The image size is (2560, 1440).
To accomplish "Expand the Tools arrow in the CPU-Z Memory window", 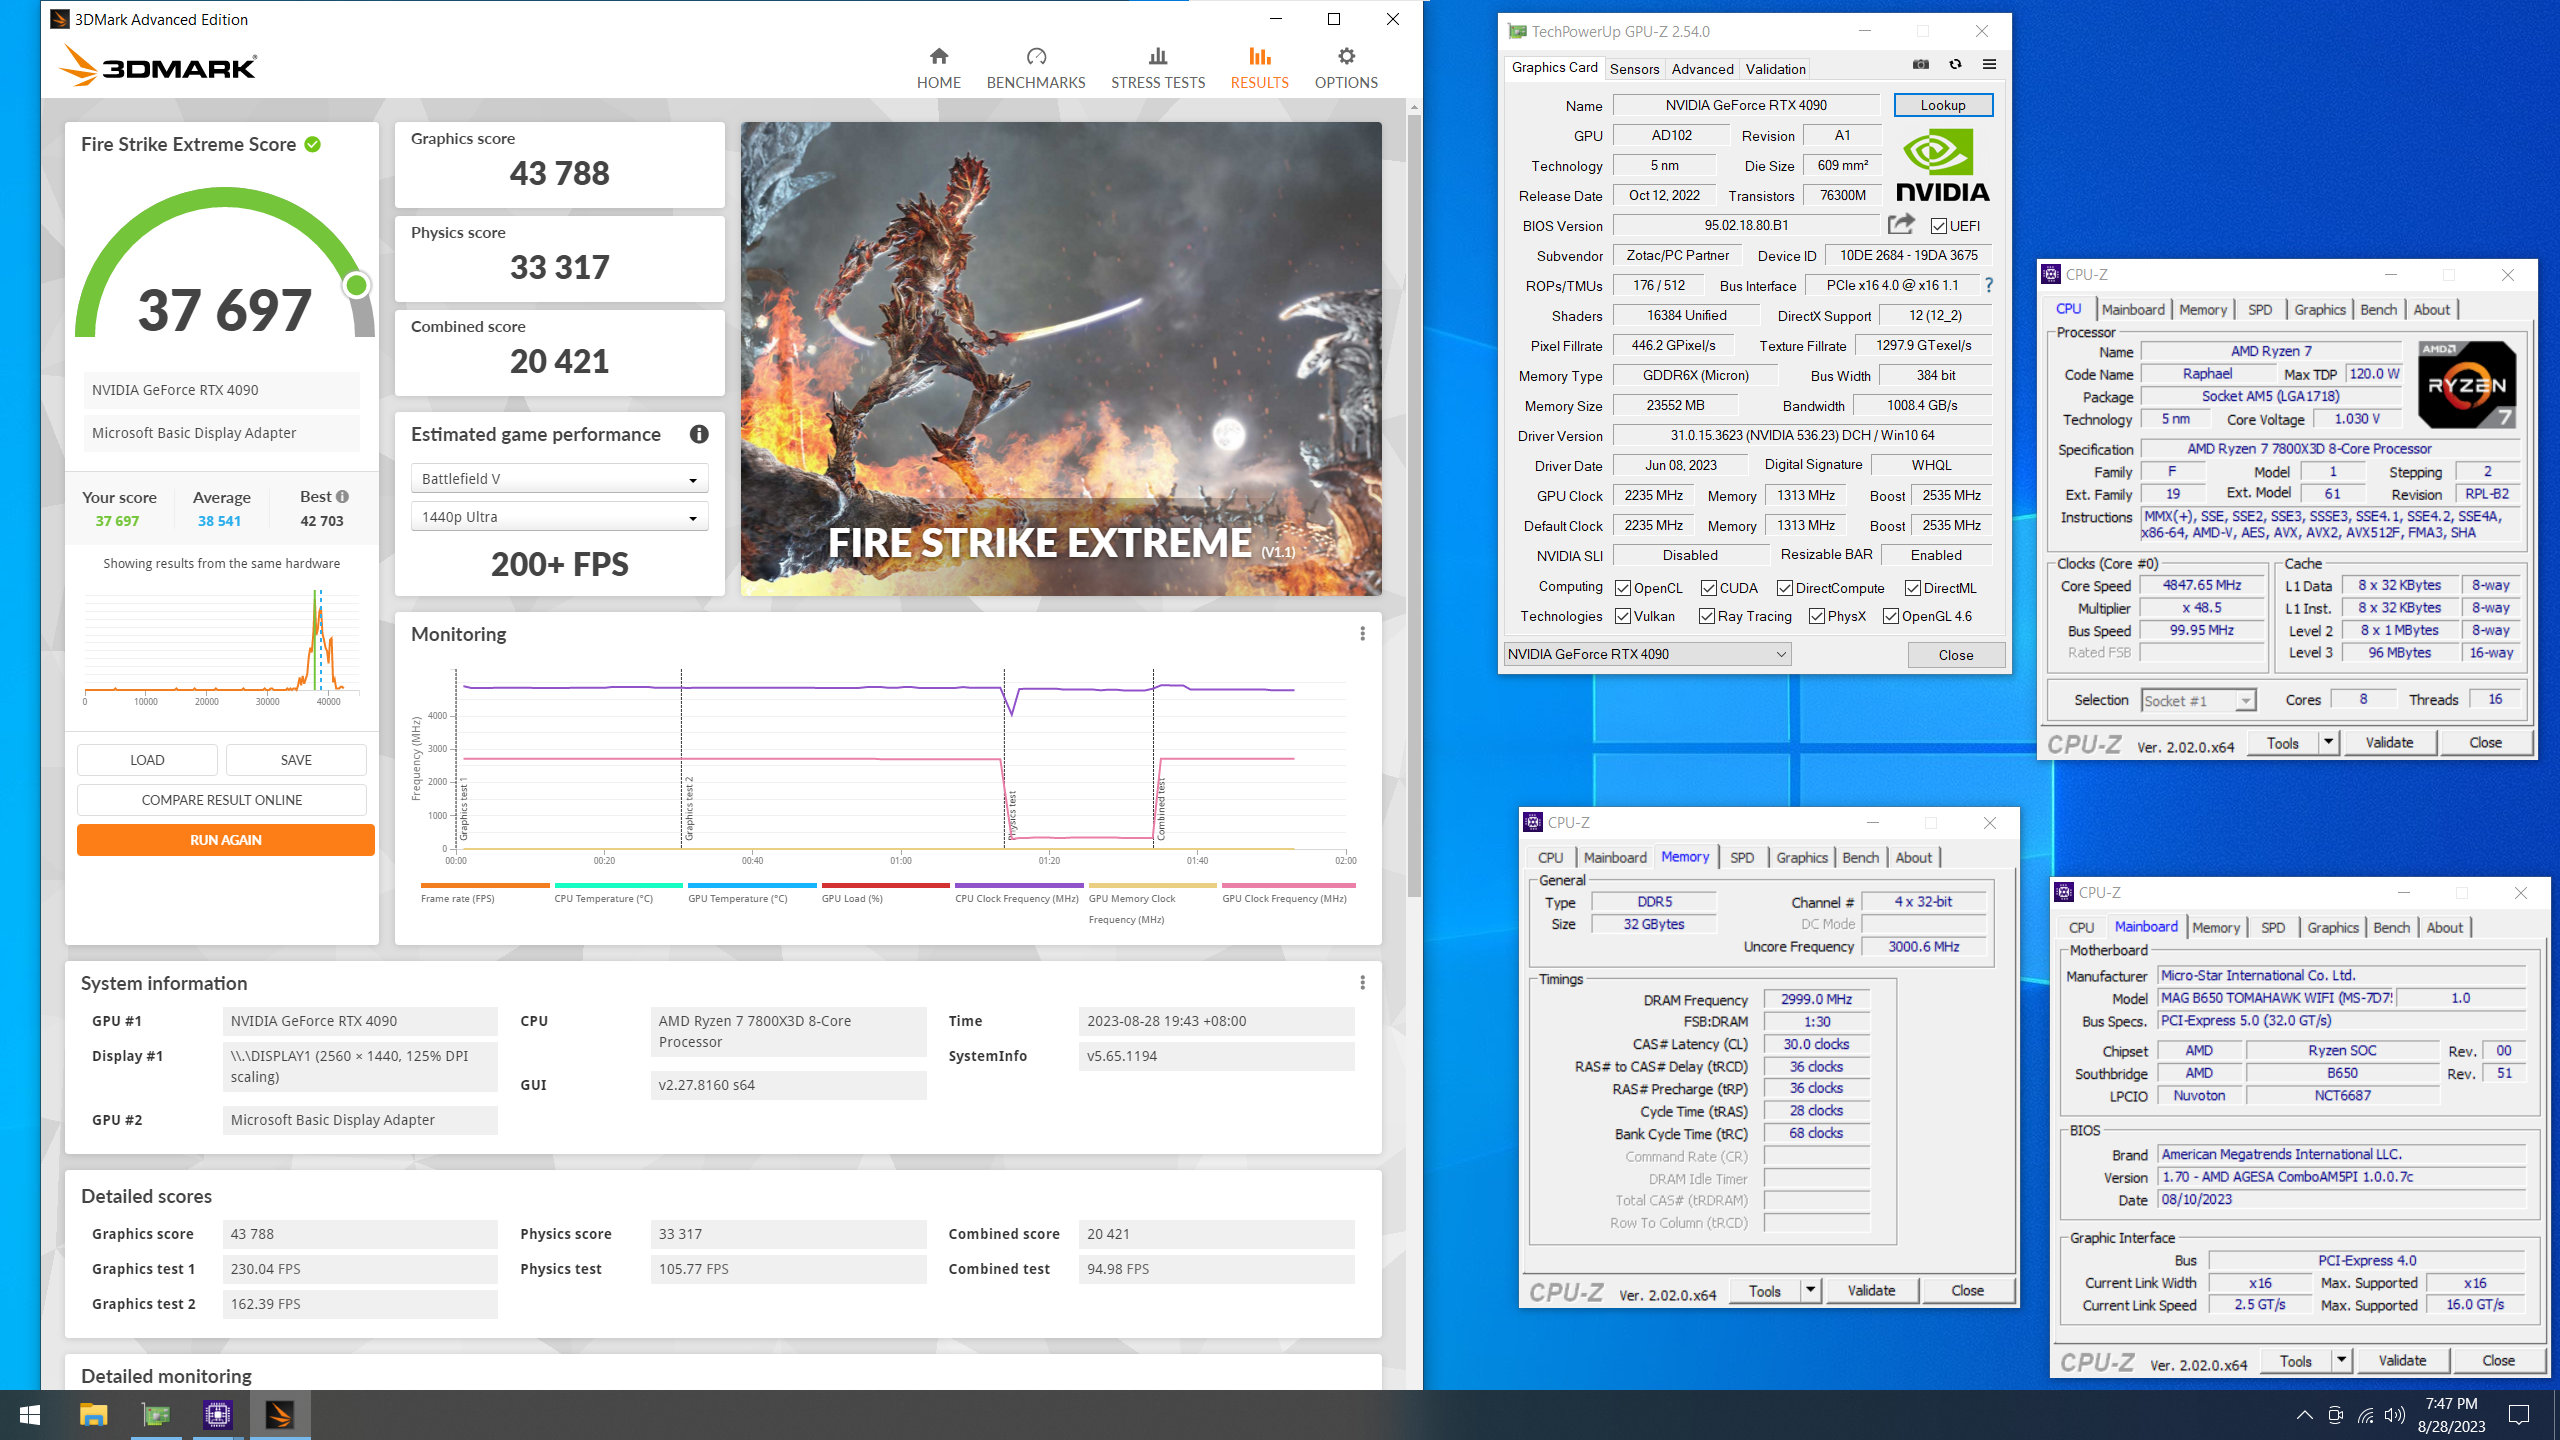I will click(1810, 1290).
